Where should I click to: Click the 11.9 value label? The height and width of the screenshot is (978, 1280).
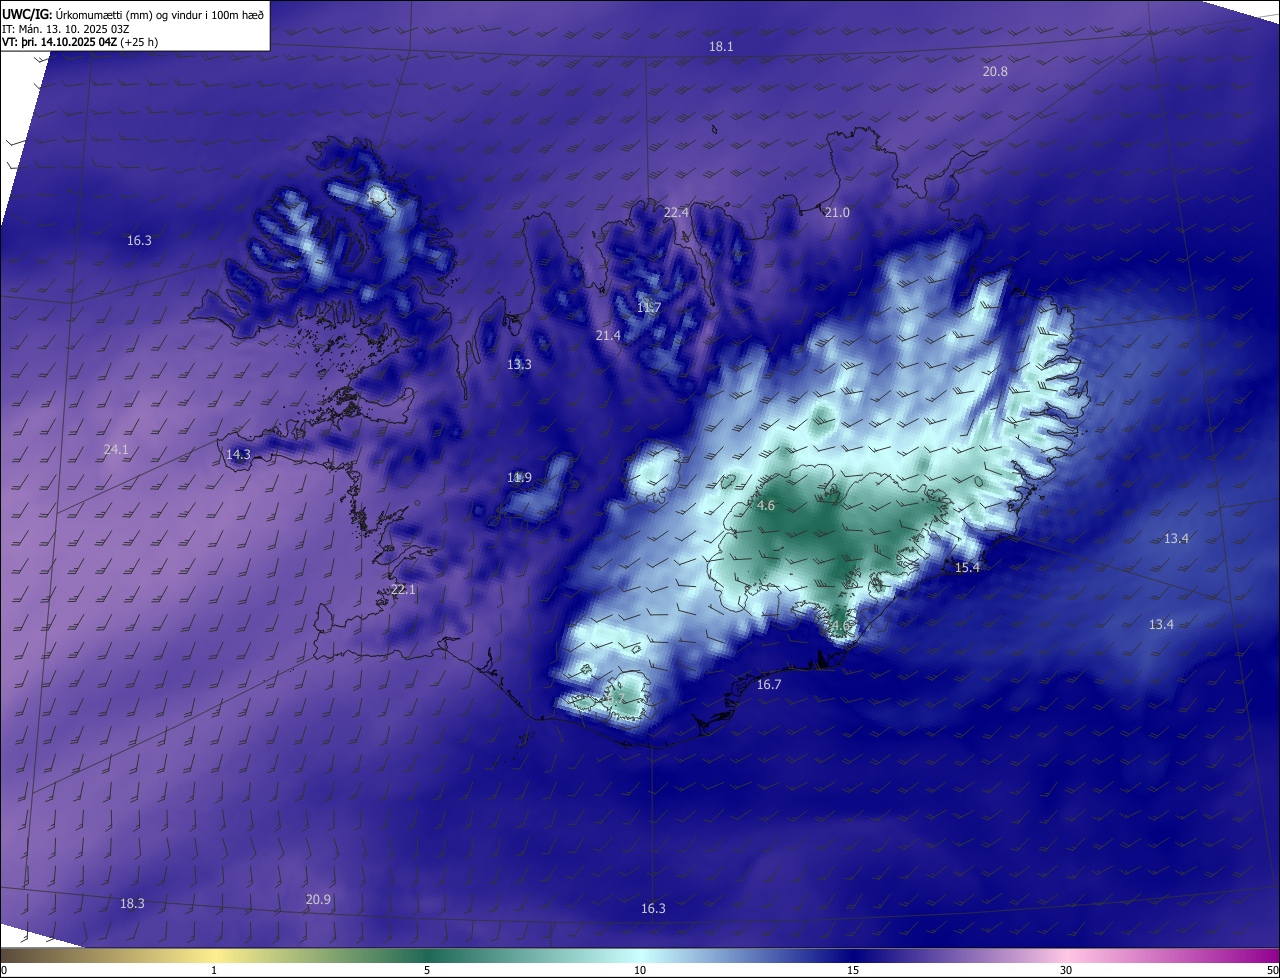(x=519, y=478)
